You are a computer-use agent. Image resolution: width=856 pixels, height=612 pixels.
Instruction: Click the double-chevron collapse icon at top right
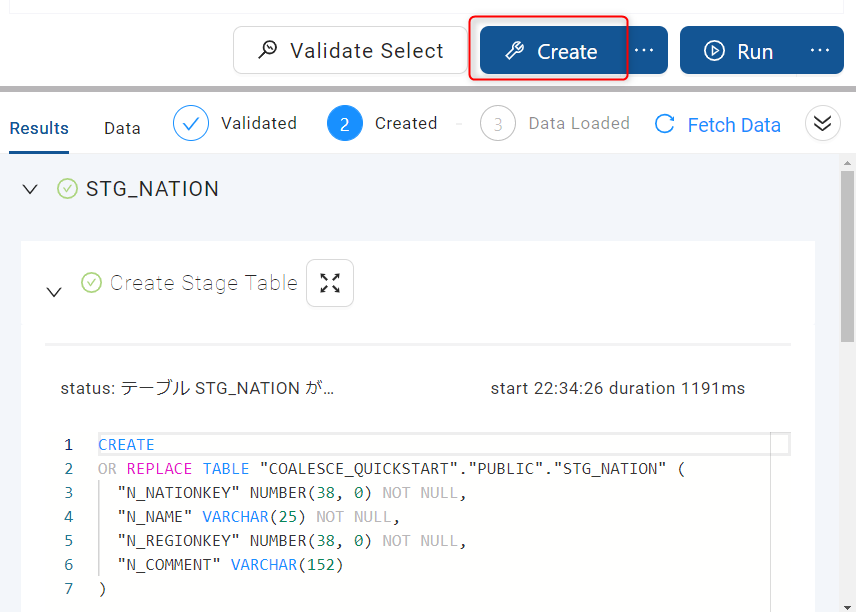tap(822, 123)
